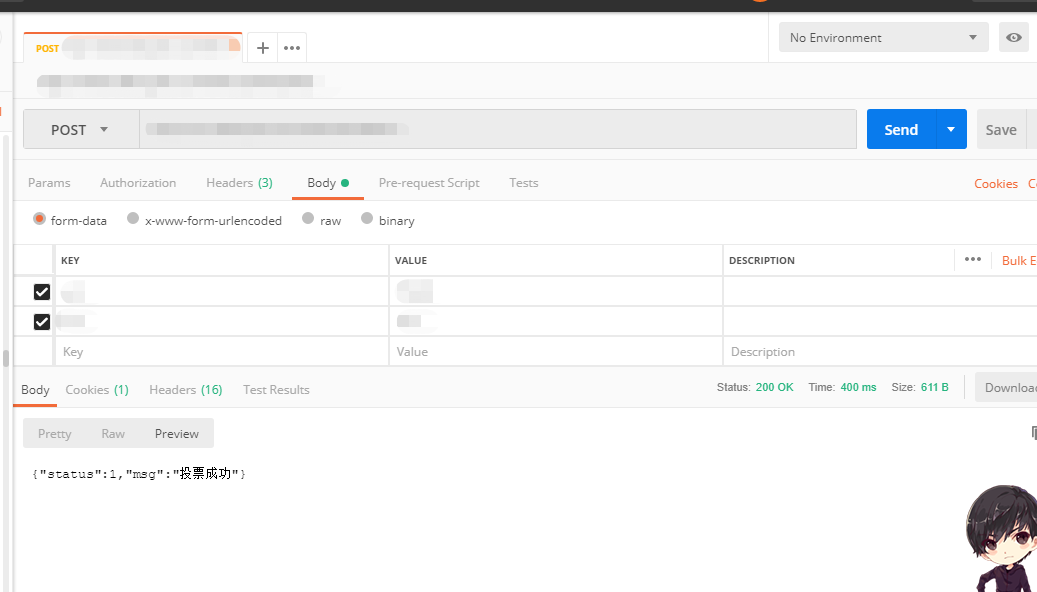Open response Cookies (1) tab
The height and width of the screenshot is (592, 1037).
tap(97, 390)
